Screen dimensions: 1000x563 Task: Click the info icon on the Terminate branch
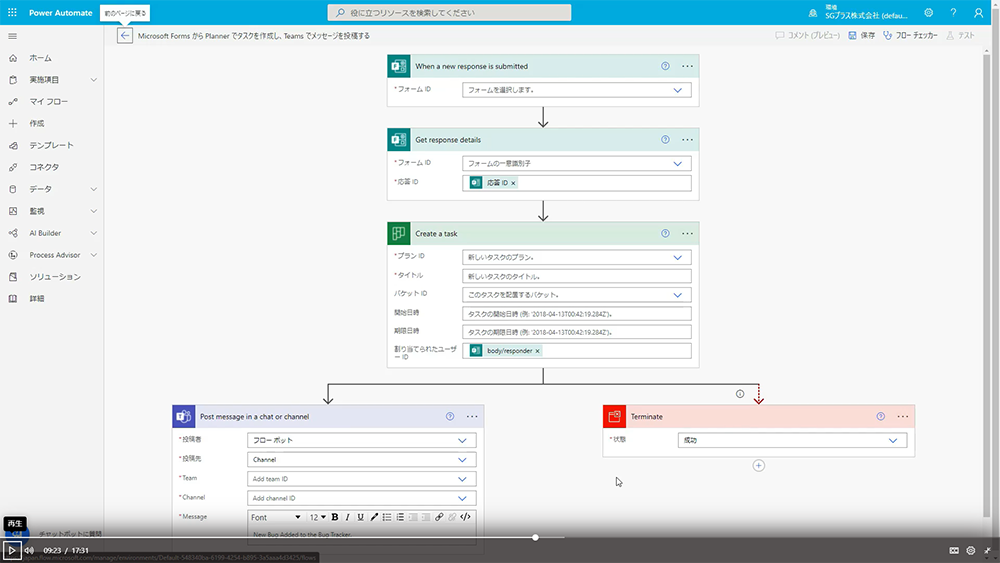coord(740,394)
